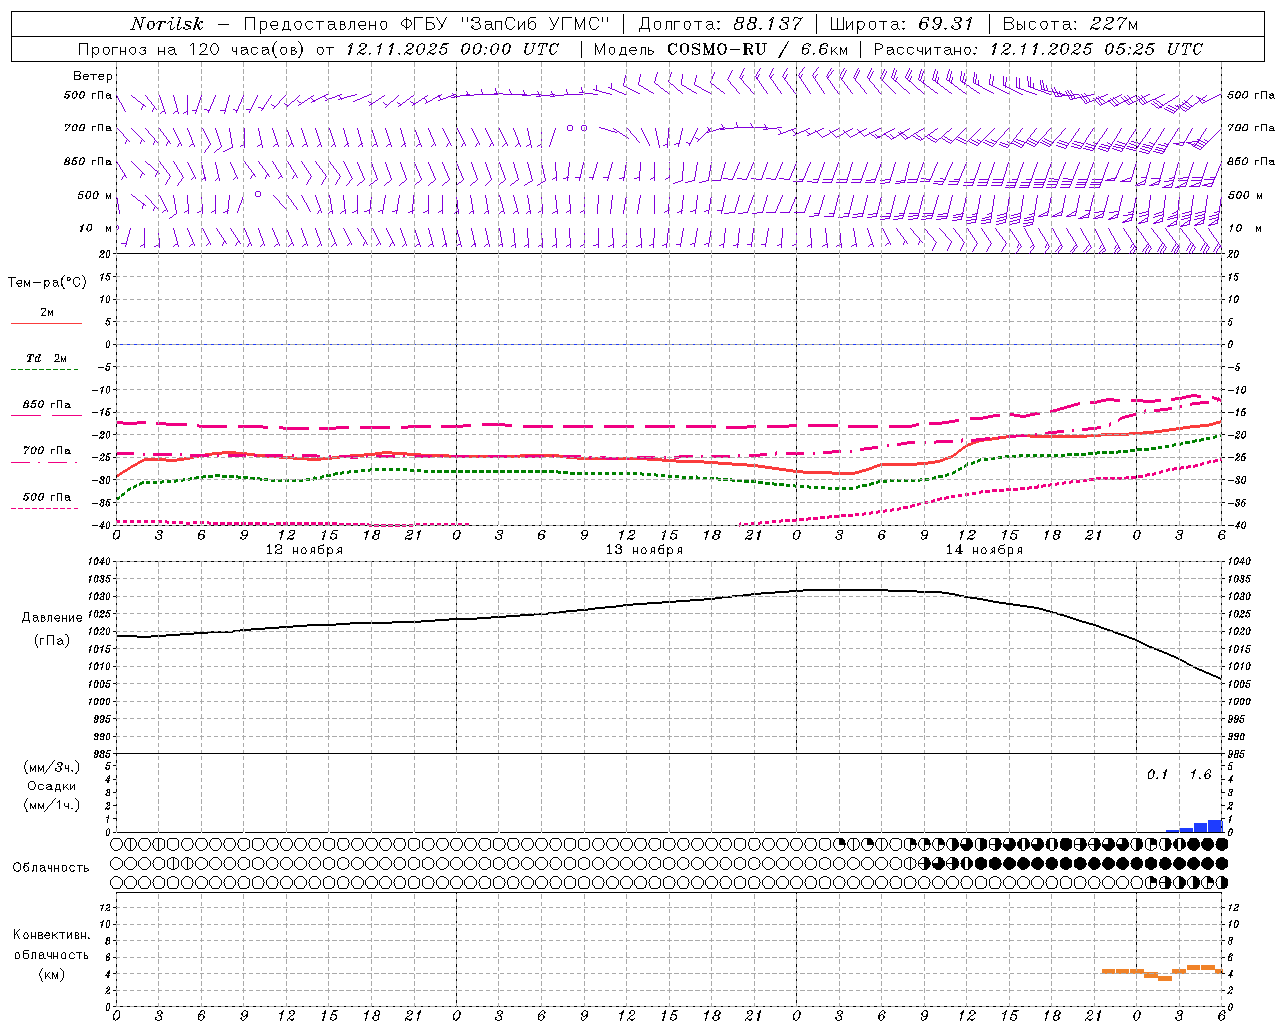
Task: Click the Высота: 227м value
Action: pyautogui.click(x=1070, y=24)
